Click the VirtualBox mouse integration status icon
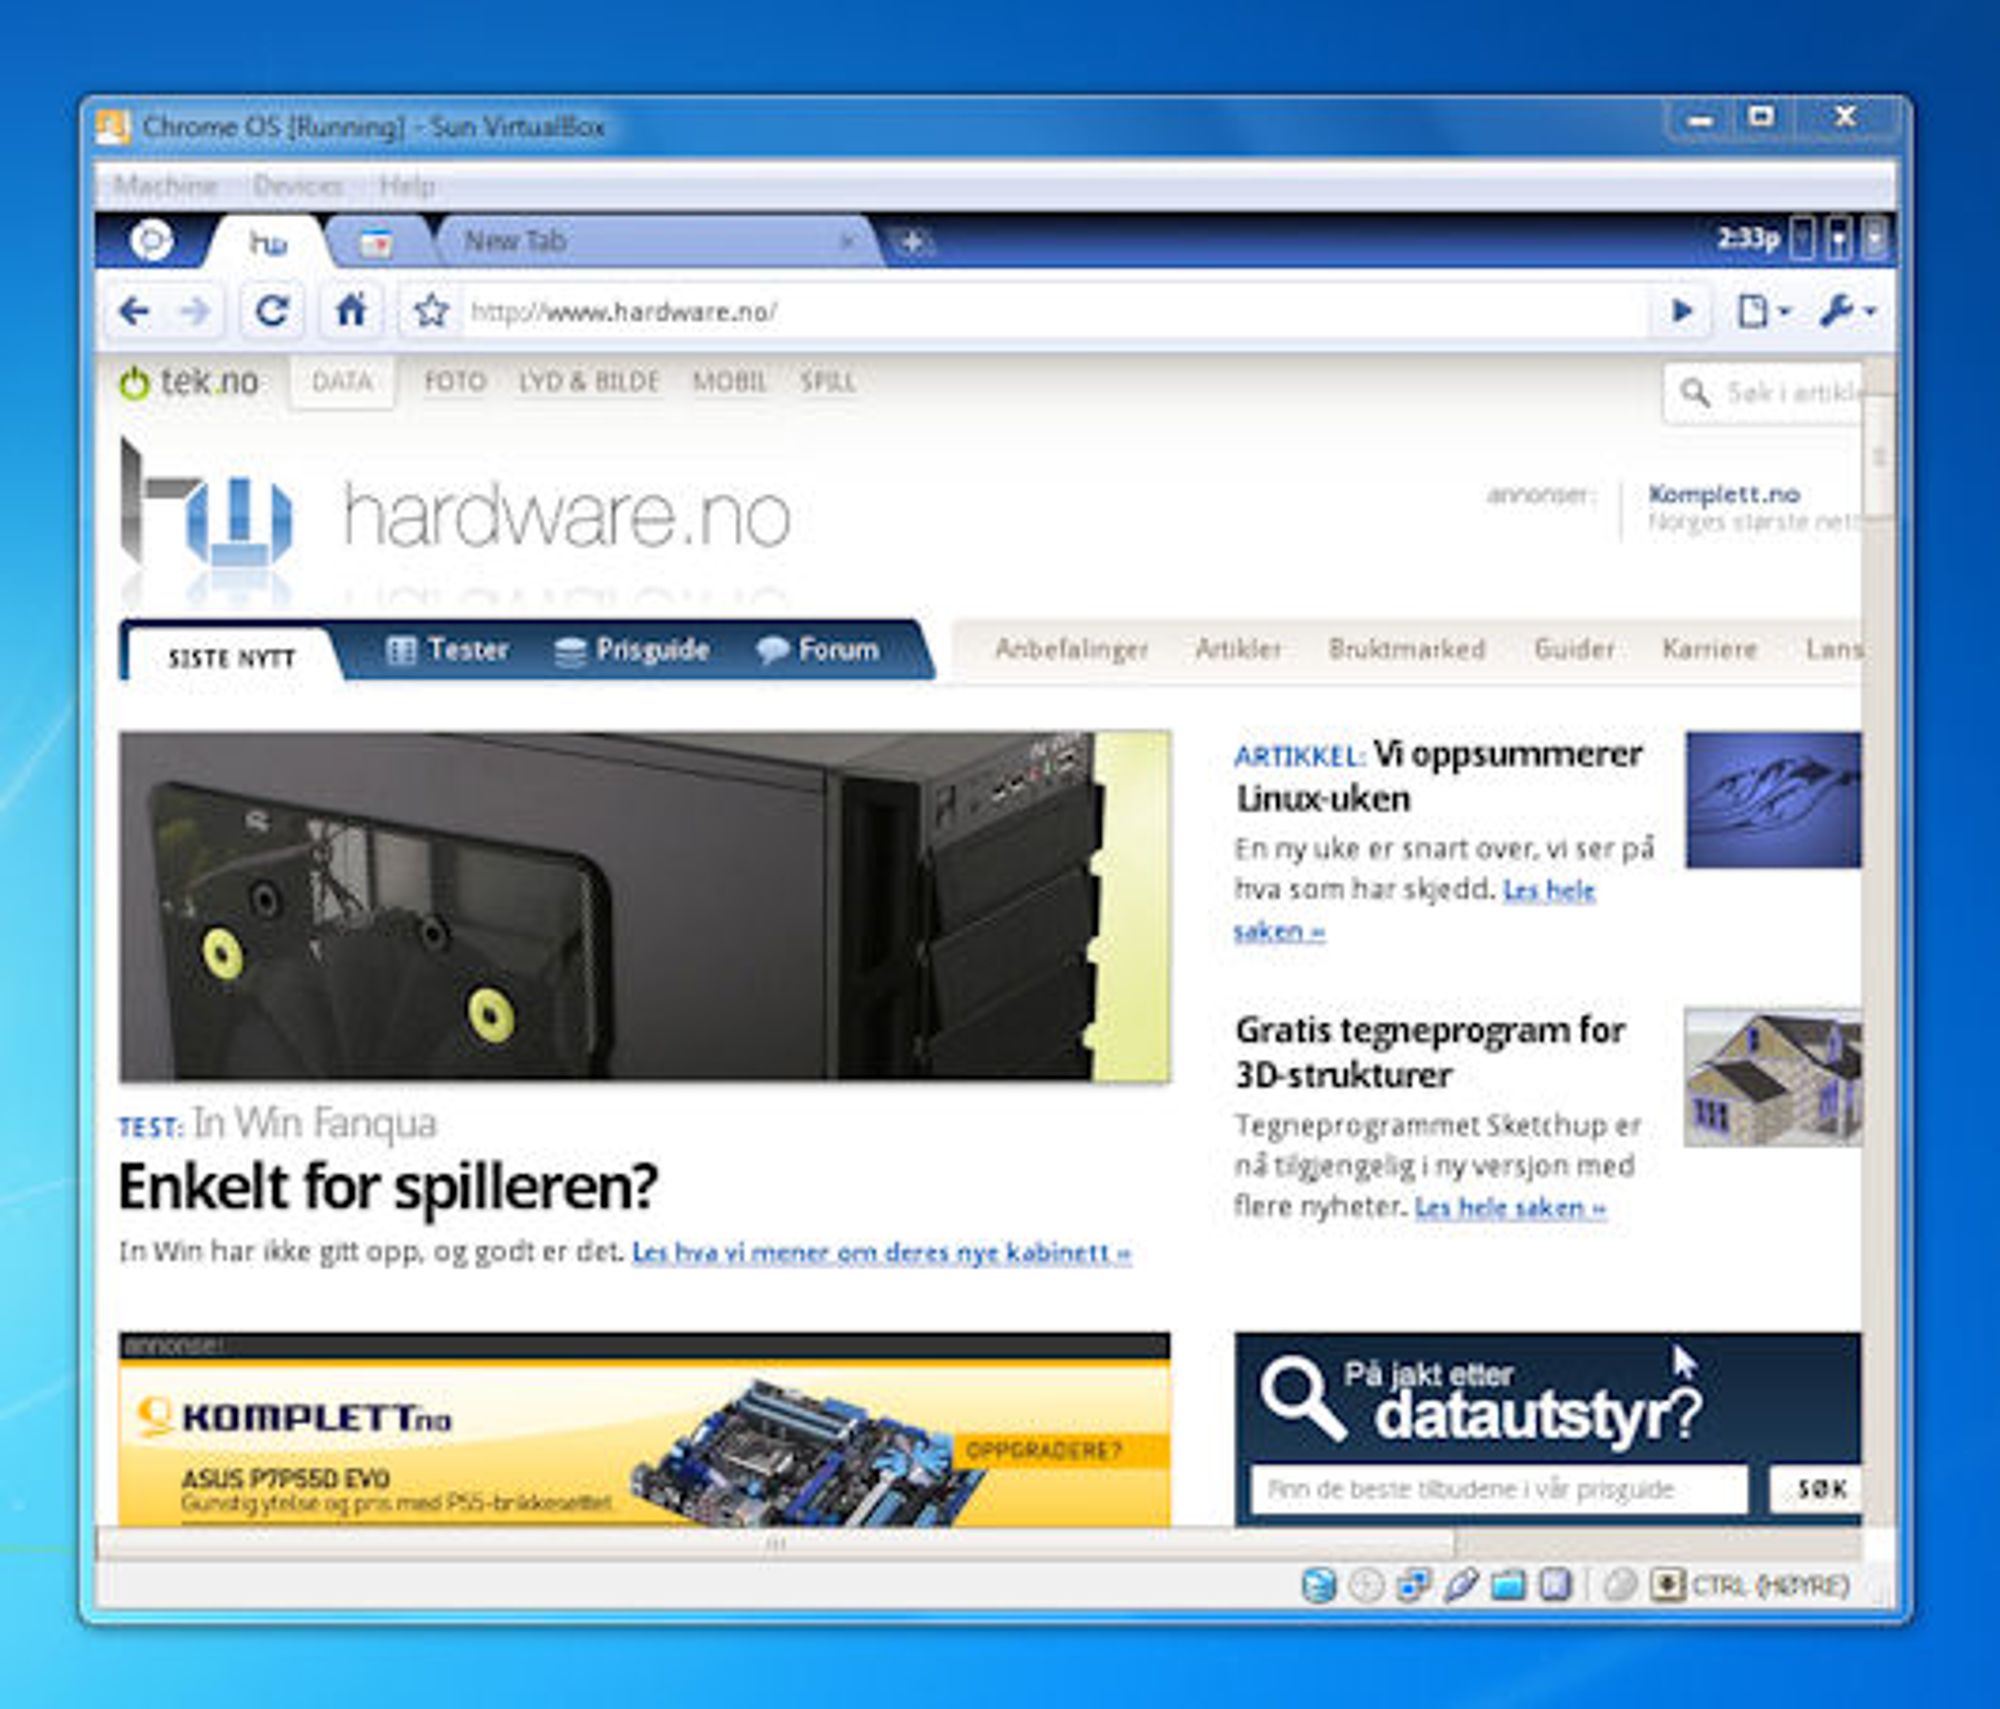 (1620, 1585)
